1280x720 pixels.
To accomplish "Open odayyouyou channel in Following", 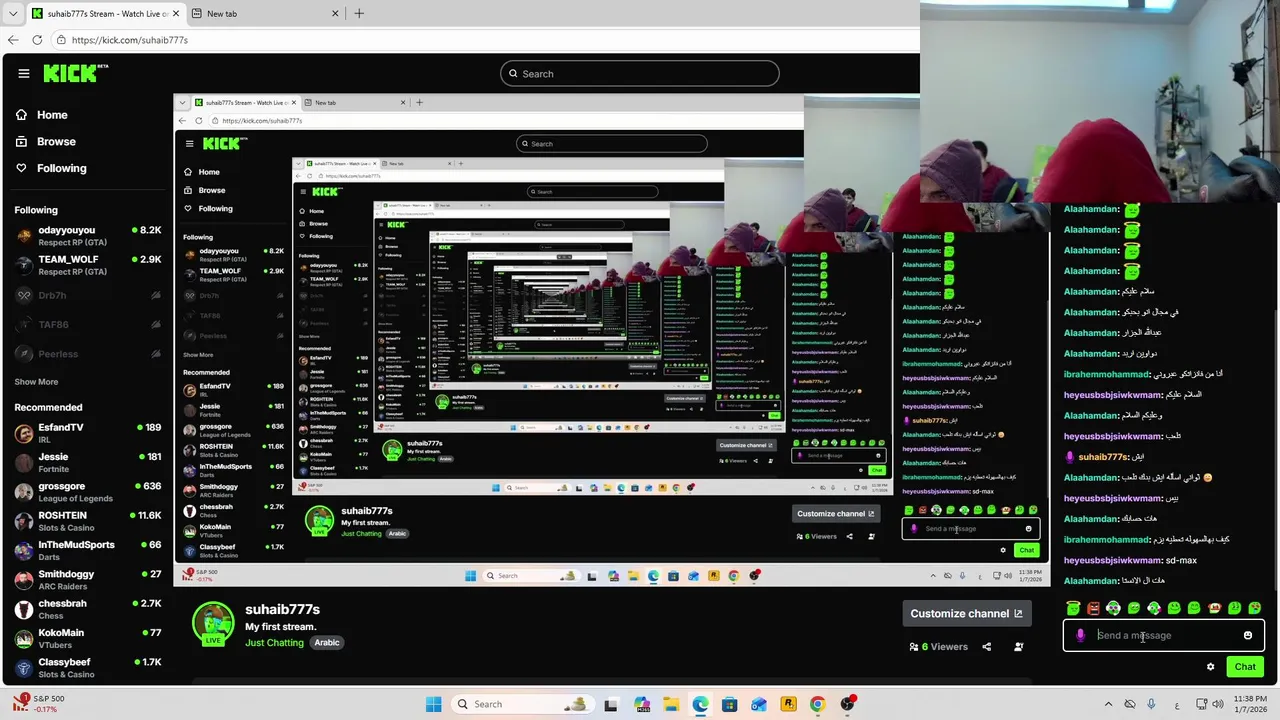I will coord(88,236).
